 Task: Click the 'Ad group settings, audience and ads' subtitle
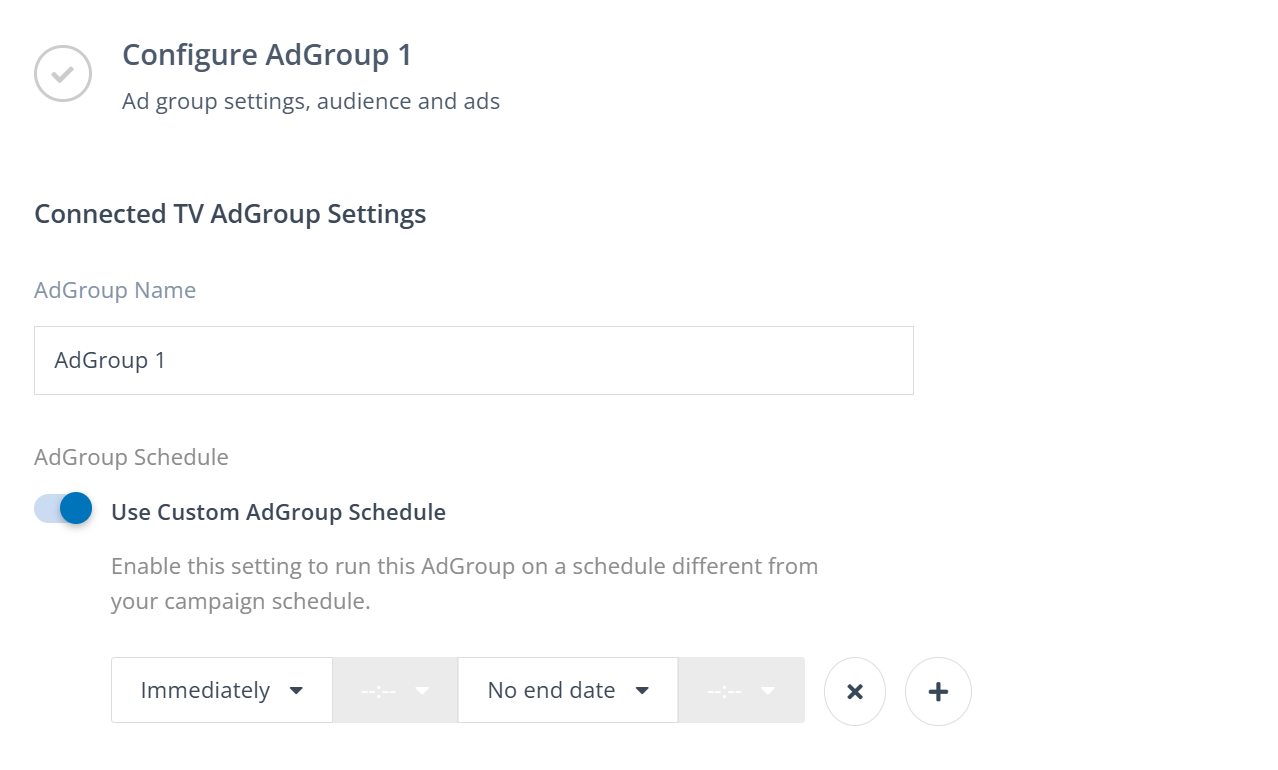click(x=310, y=101)
